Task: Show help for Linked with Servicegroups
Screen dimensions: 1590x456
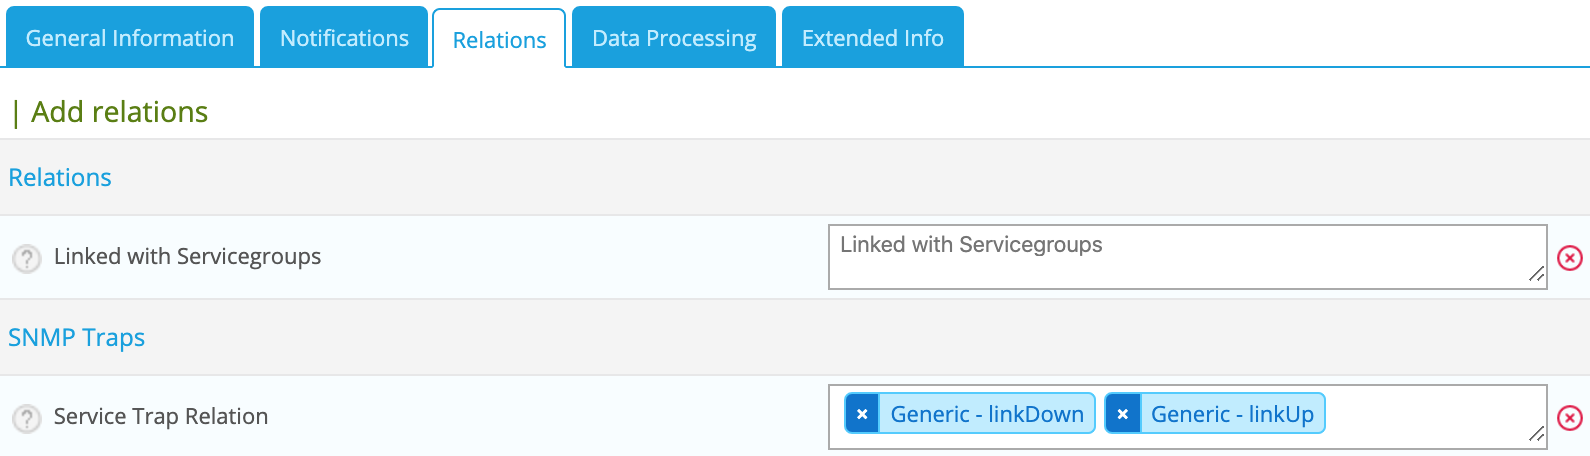Action: tap(27, 258)
